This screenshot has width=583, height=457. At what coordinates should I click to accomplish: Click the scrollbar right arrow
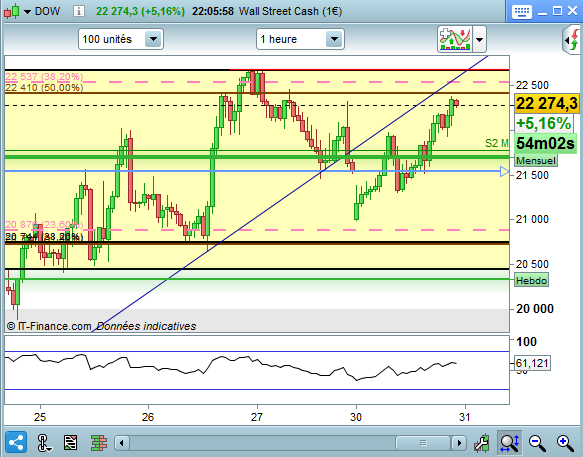(459, 443)
